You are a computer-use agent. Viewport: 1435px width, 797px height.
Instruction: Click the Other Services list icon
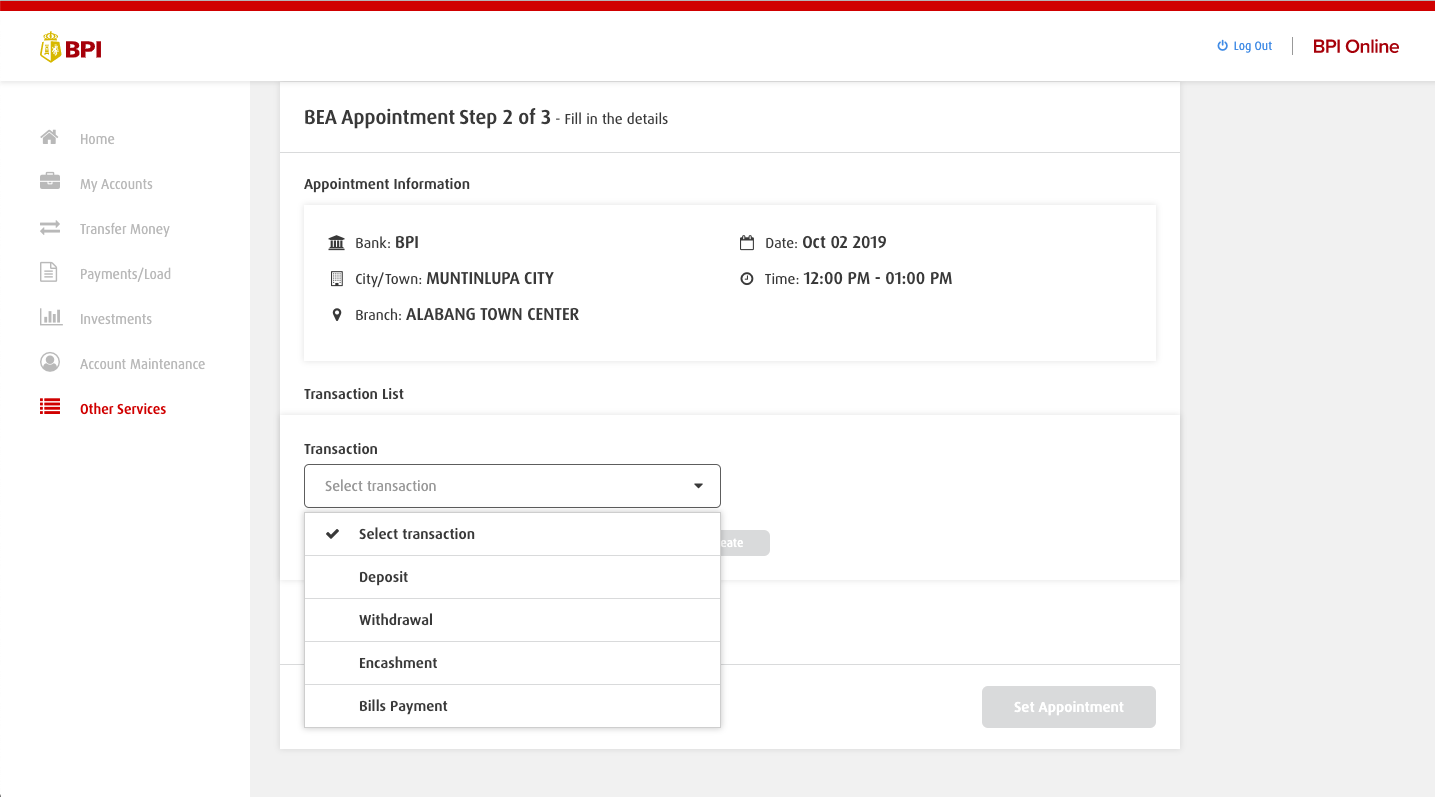coord(49,407)
